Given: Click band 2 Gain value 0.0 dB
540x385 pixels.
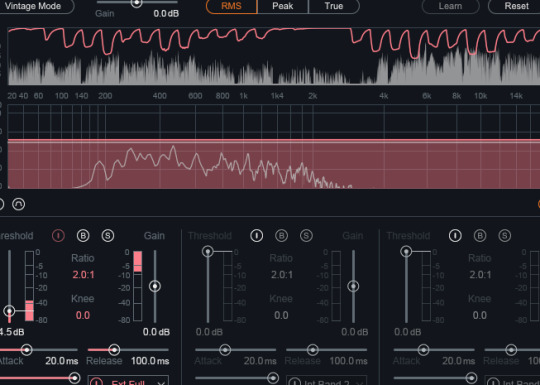Looking at the screenshot, I should pyautogui.click(x=355, y=332).
